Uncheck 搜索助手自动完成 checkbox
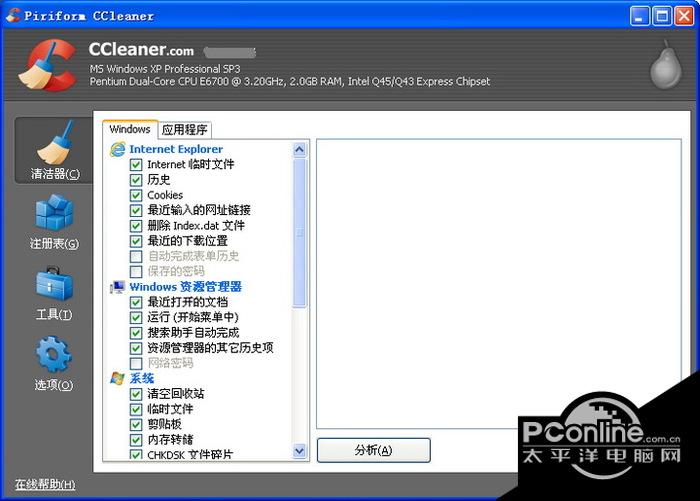 click(x=136, y=333)
